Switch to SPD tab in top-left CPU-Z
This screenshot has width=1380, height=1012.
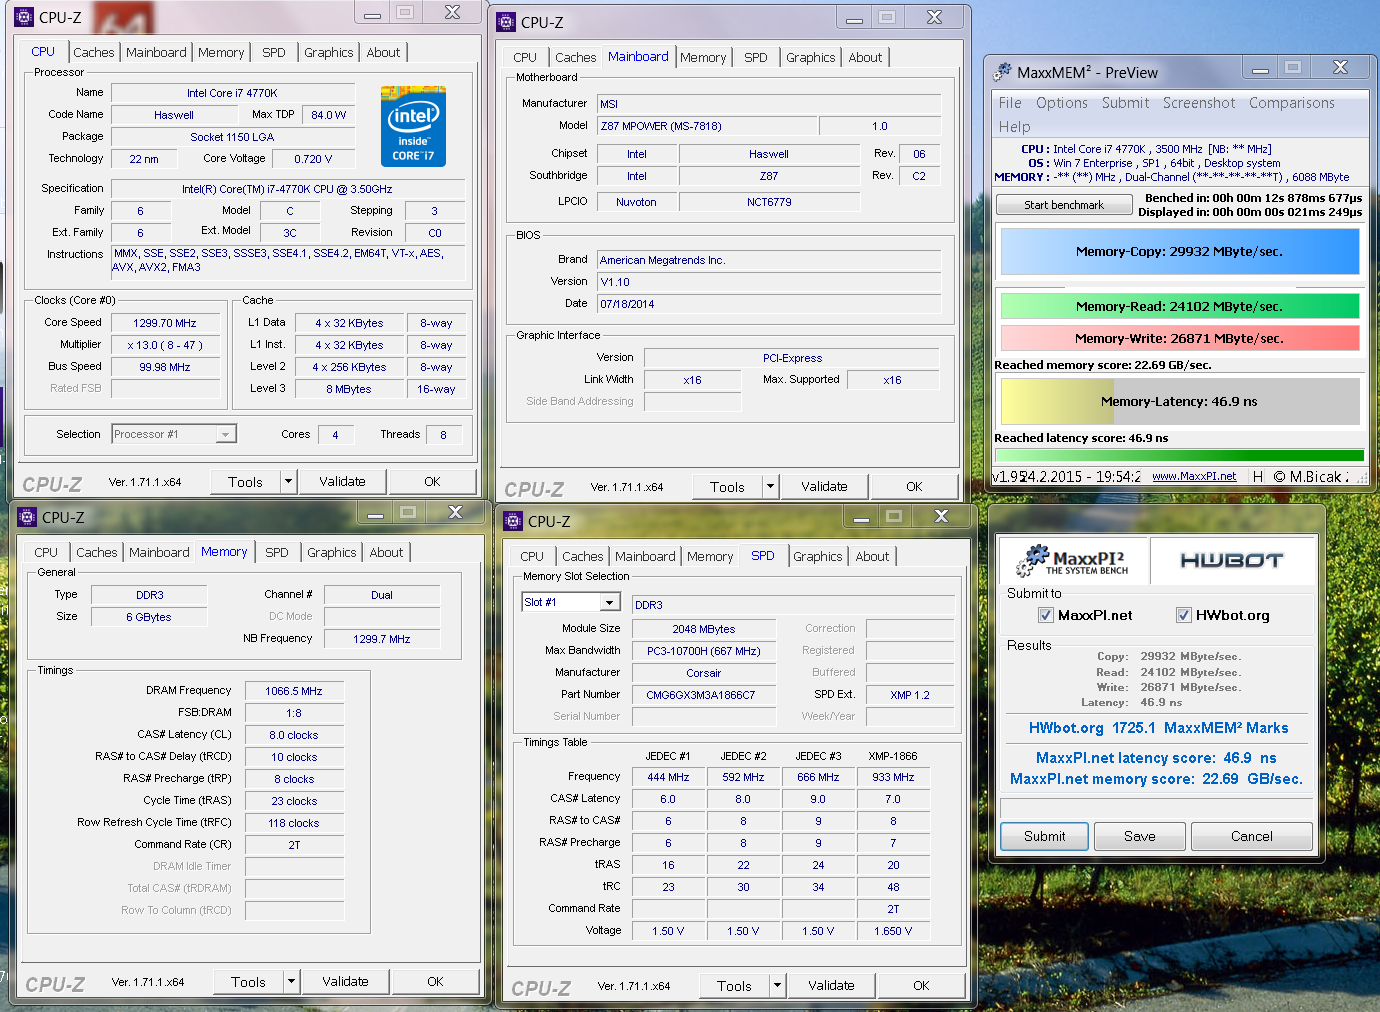(x=274, y=52)
